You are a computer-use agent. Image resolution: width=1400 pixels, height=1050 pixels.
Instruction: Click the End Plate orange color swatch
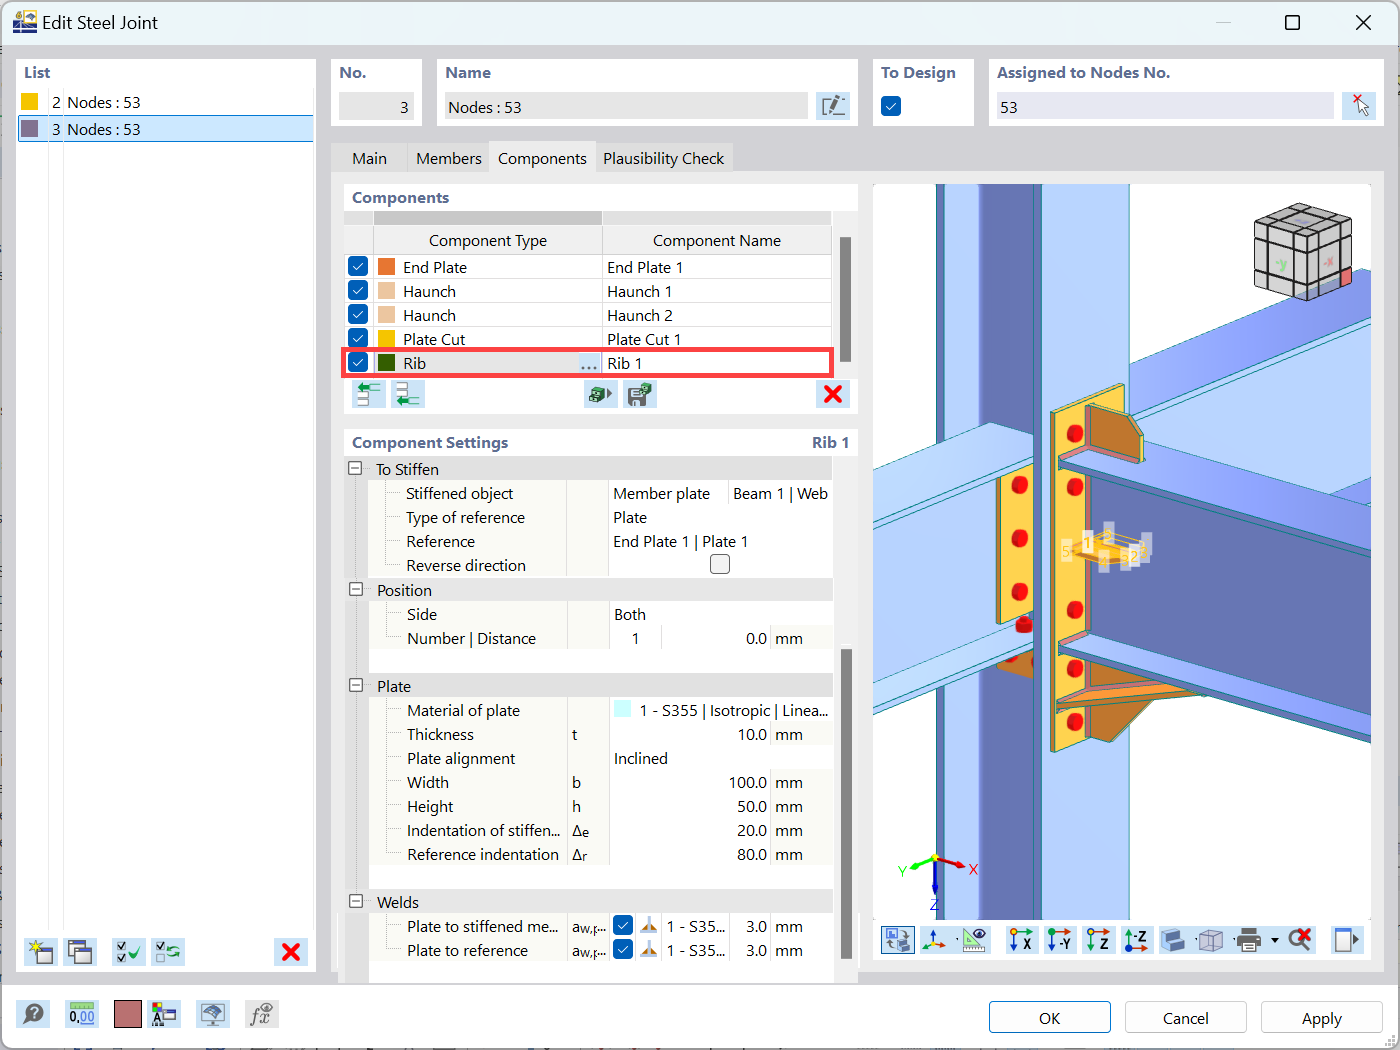(386, 267)
